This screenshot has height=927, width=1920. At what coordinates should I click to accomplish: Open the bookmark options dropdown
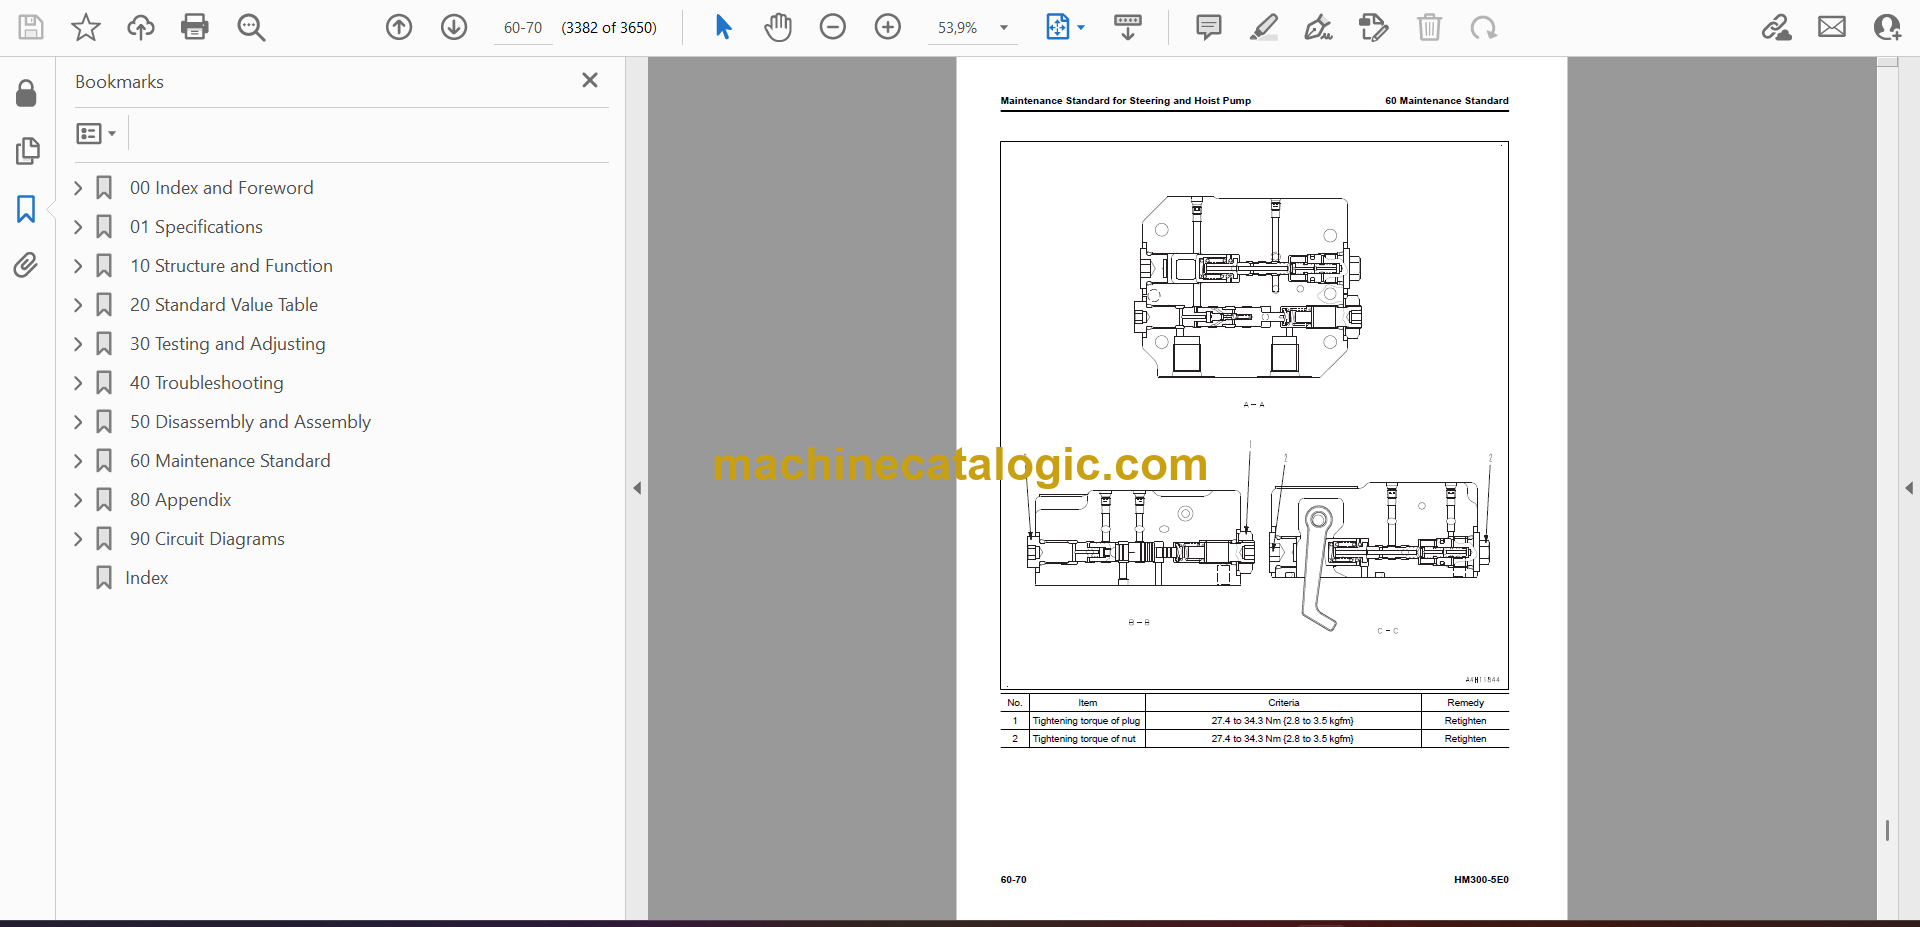[x=97, y=133]
